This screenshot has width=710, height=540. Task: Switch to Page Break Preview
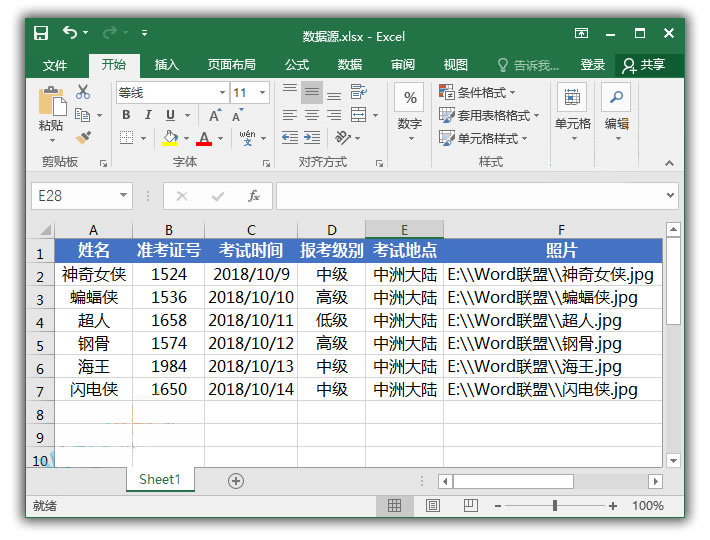click(470, 506)
